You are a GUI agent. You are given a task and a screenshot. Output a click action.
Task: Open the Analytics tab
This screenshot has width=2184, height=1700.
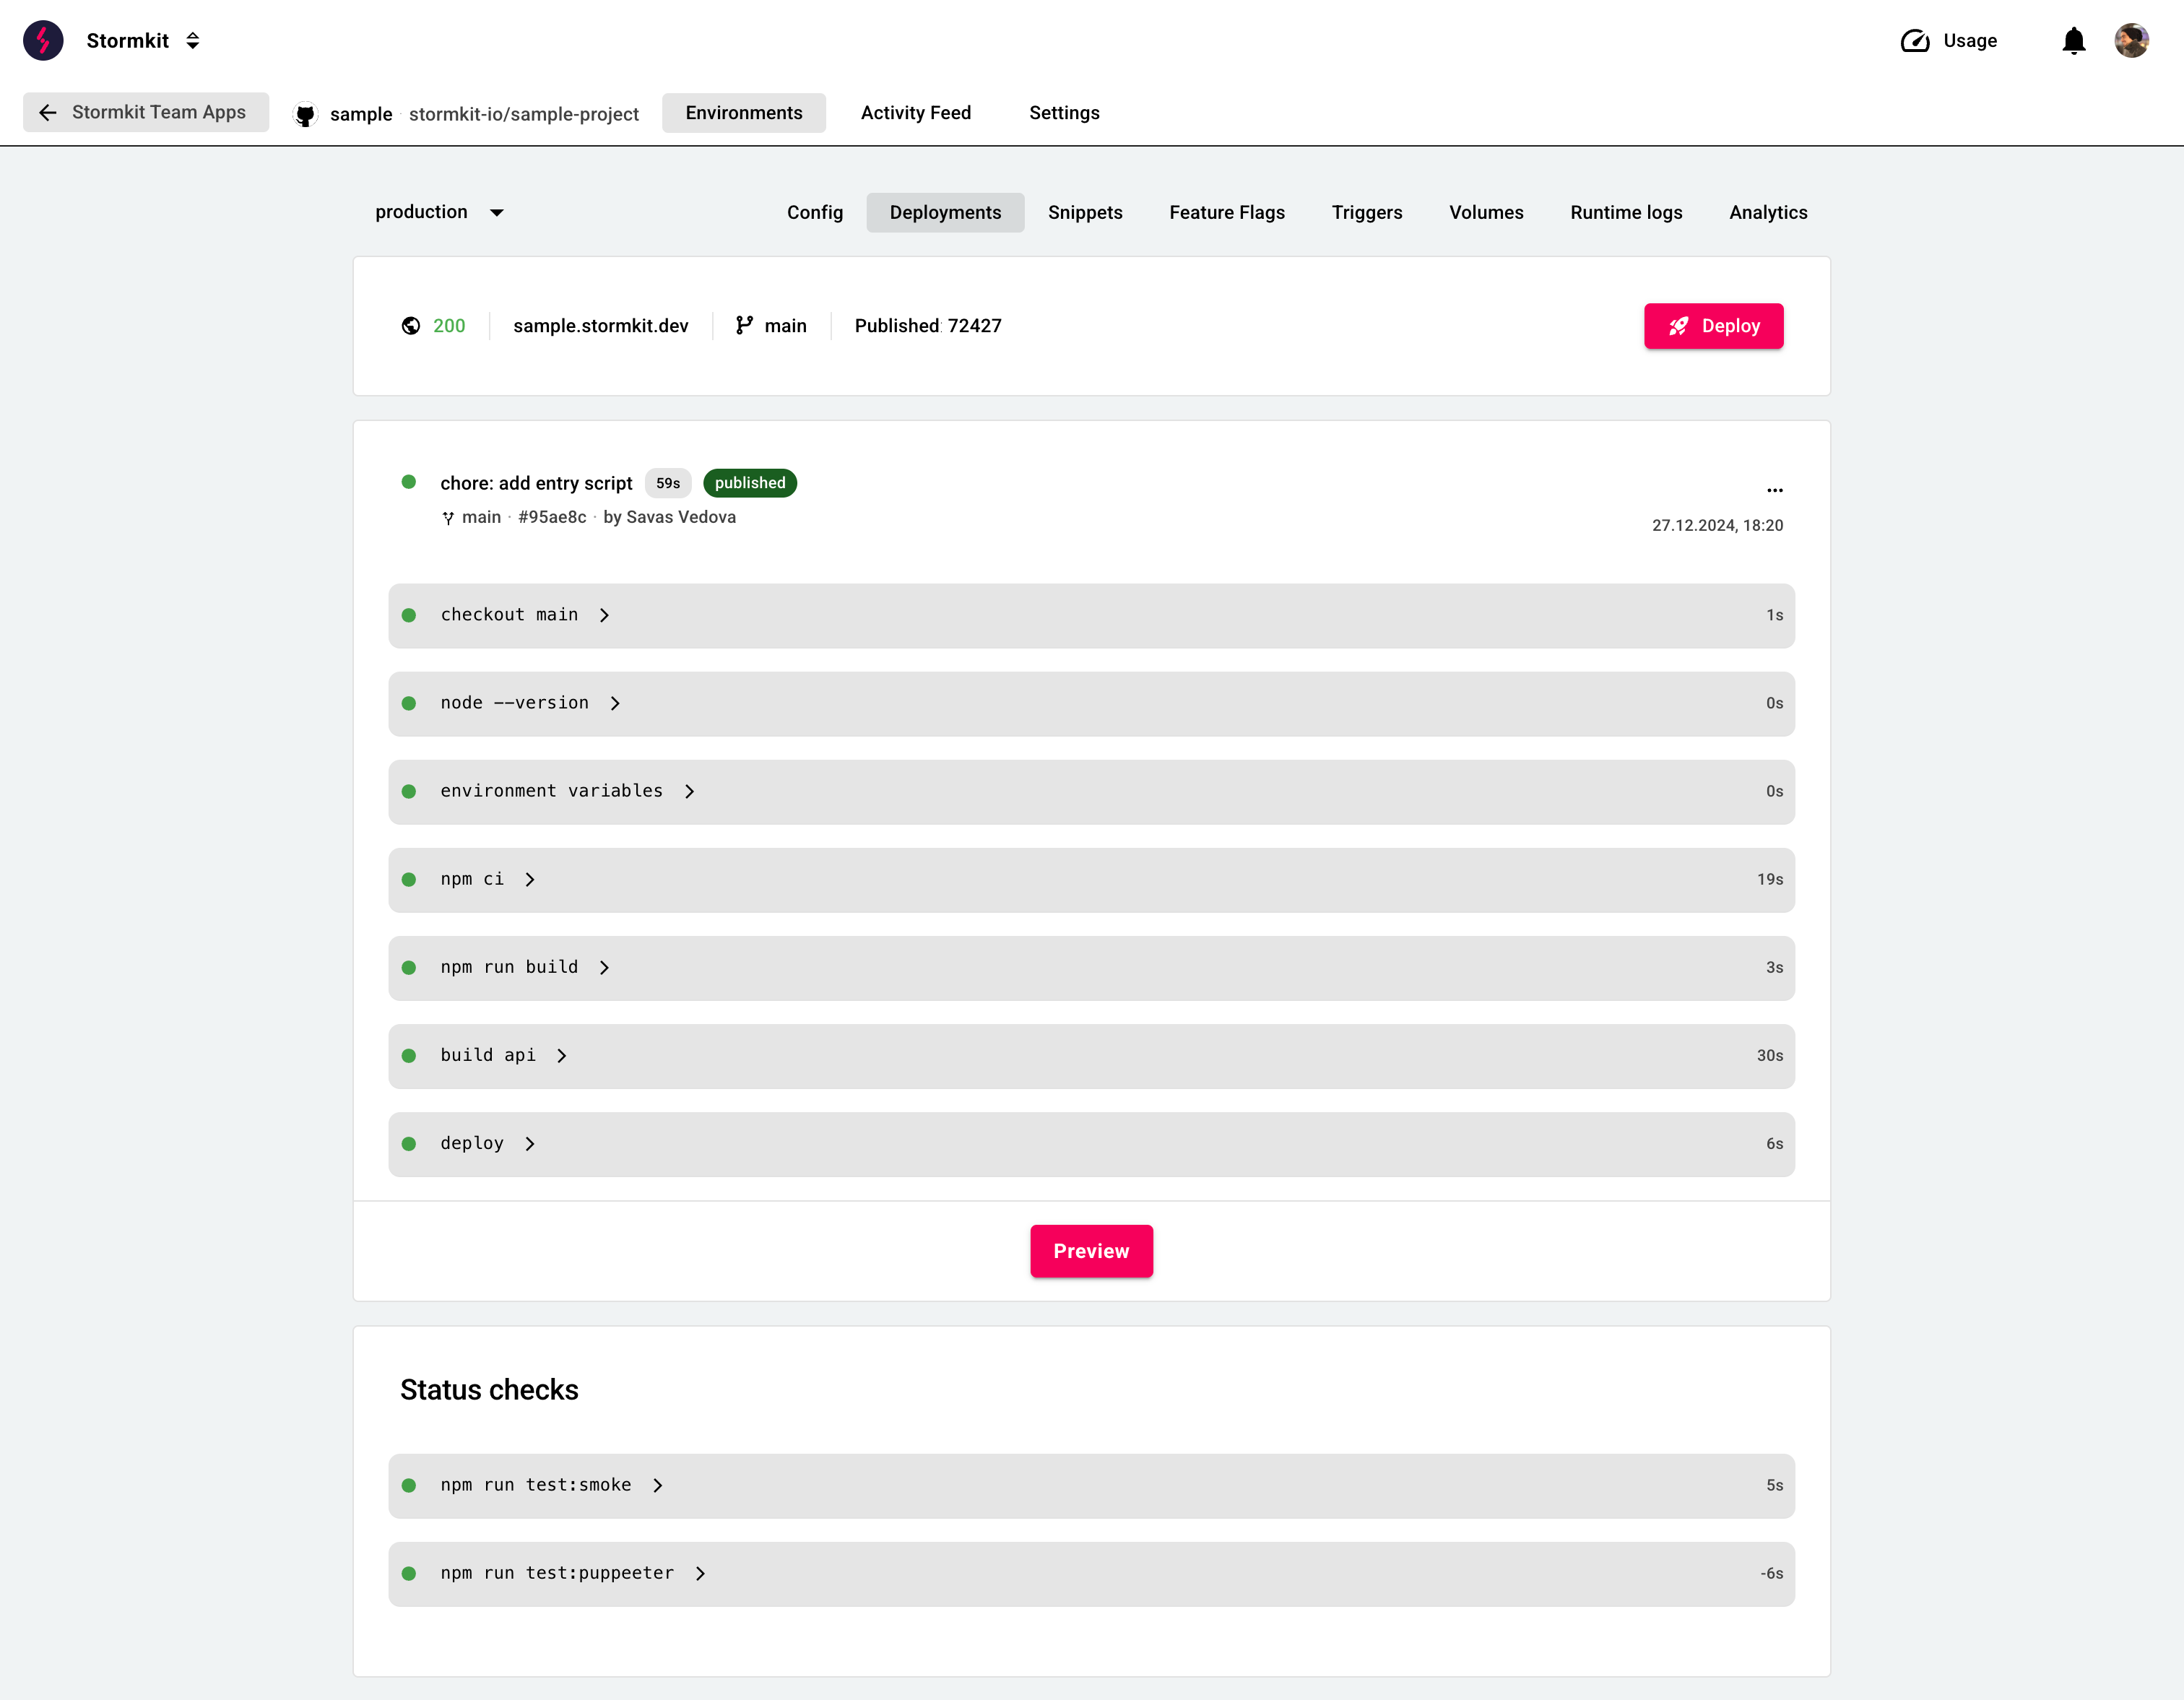click(x=1768, y=212)
